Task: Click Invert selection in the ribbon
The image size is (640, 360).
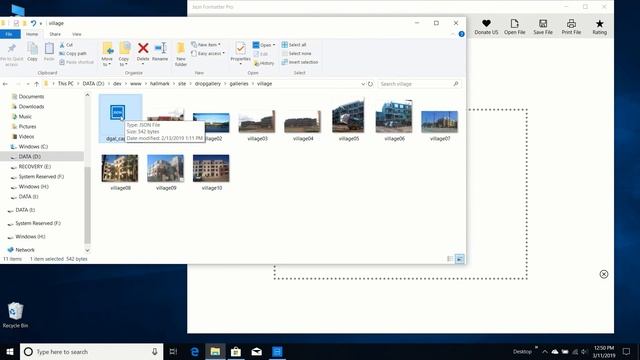Action: point(300,62)
